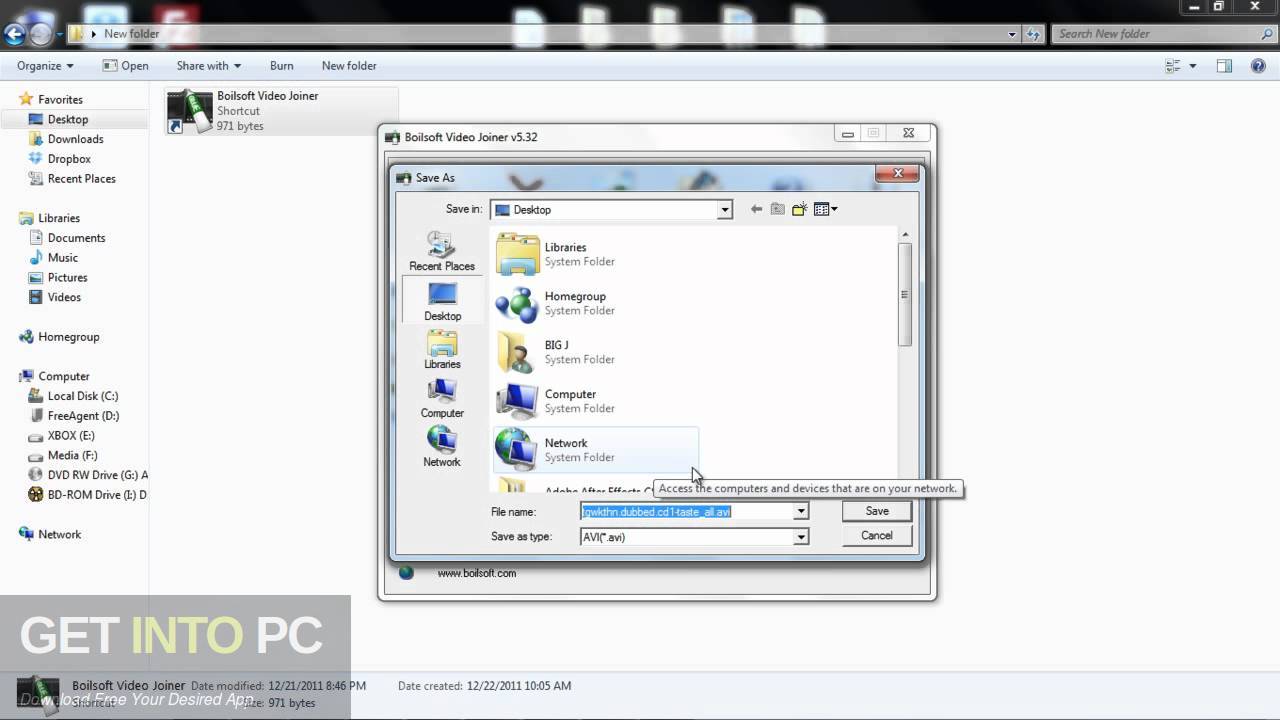Open the Save as type dropdown
Viewport: 1280px width, 720px height.
[x=800, y=537]
